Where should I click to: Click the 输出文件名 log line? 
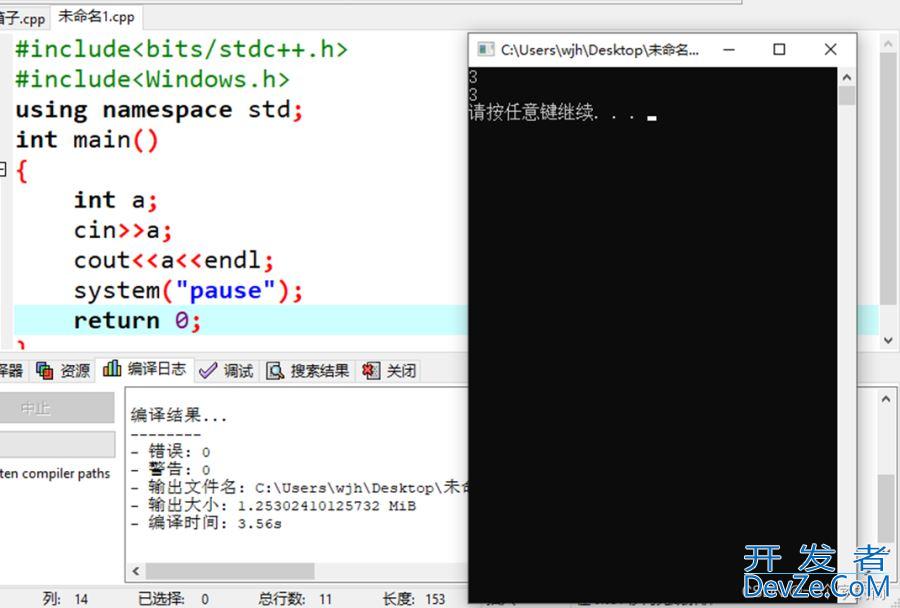300,487
